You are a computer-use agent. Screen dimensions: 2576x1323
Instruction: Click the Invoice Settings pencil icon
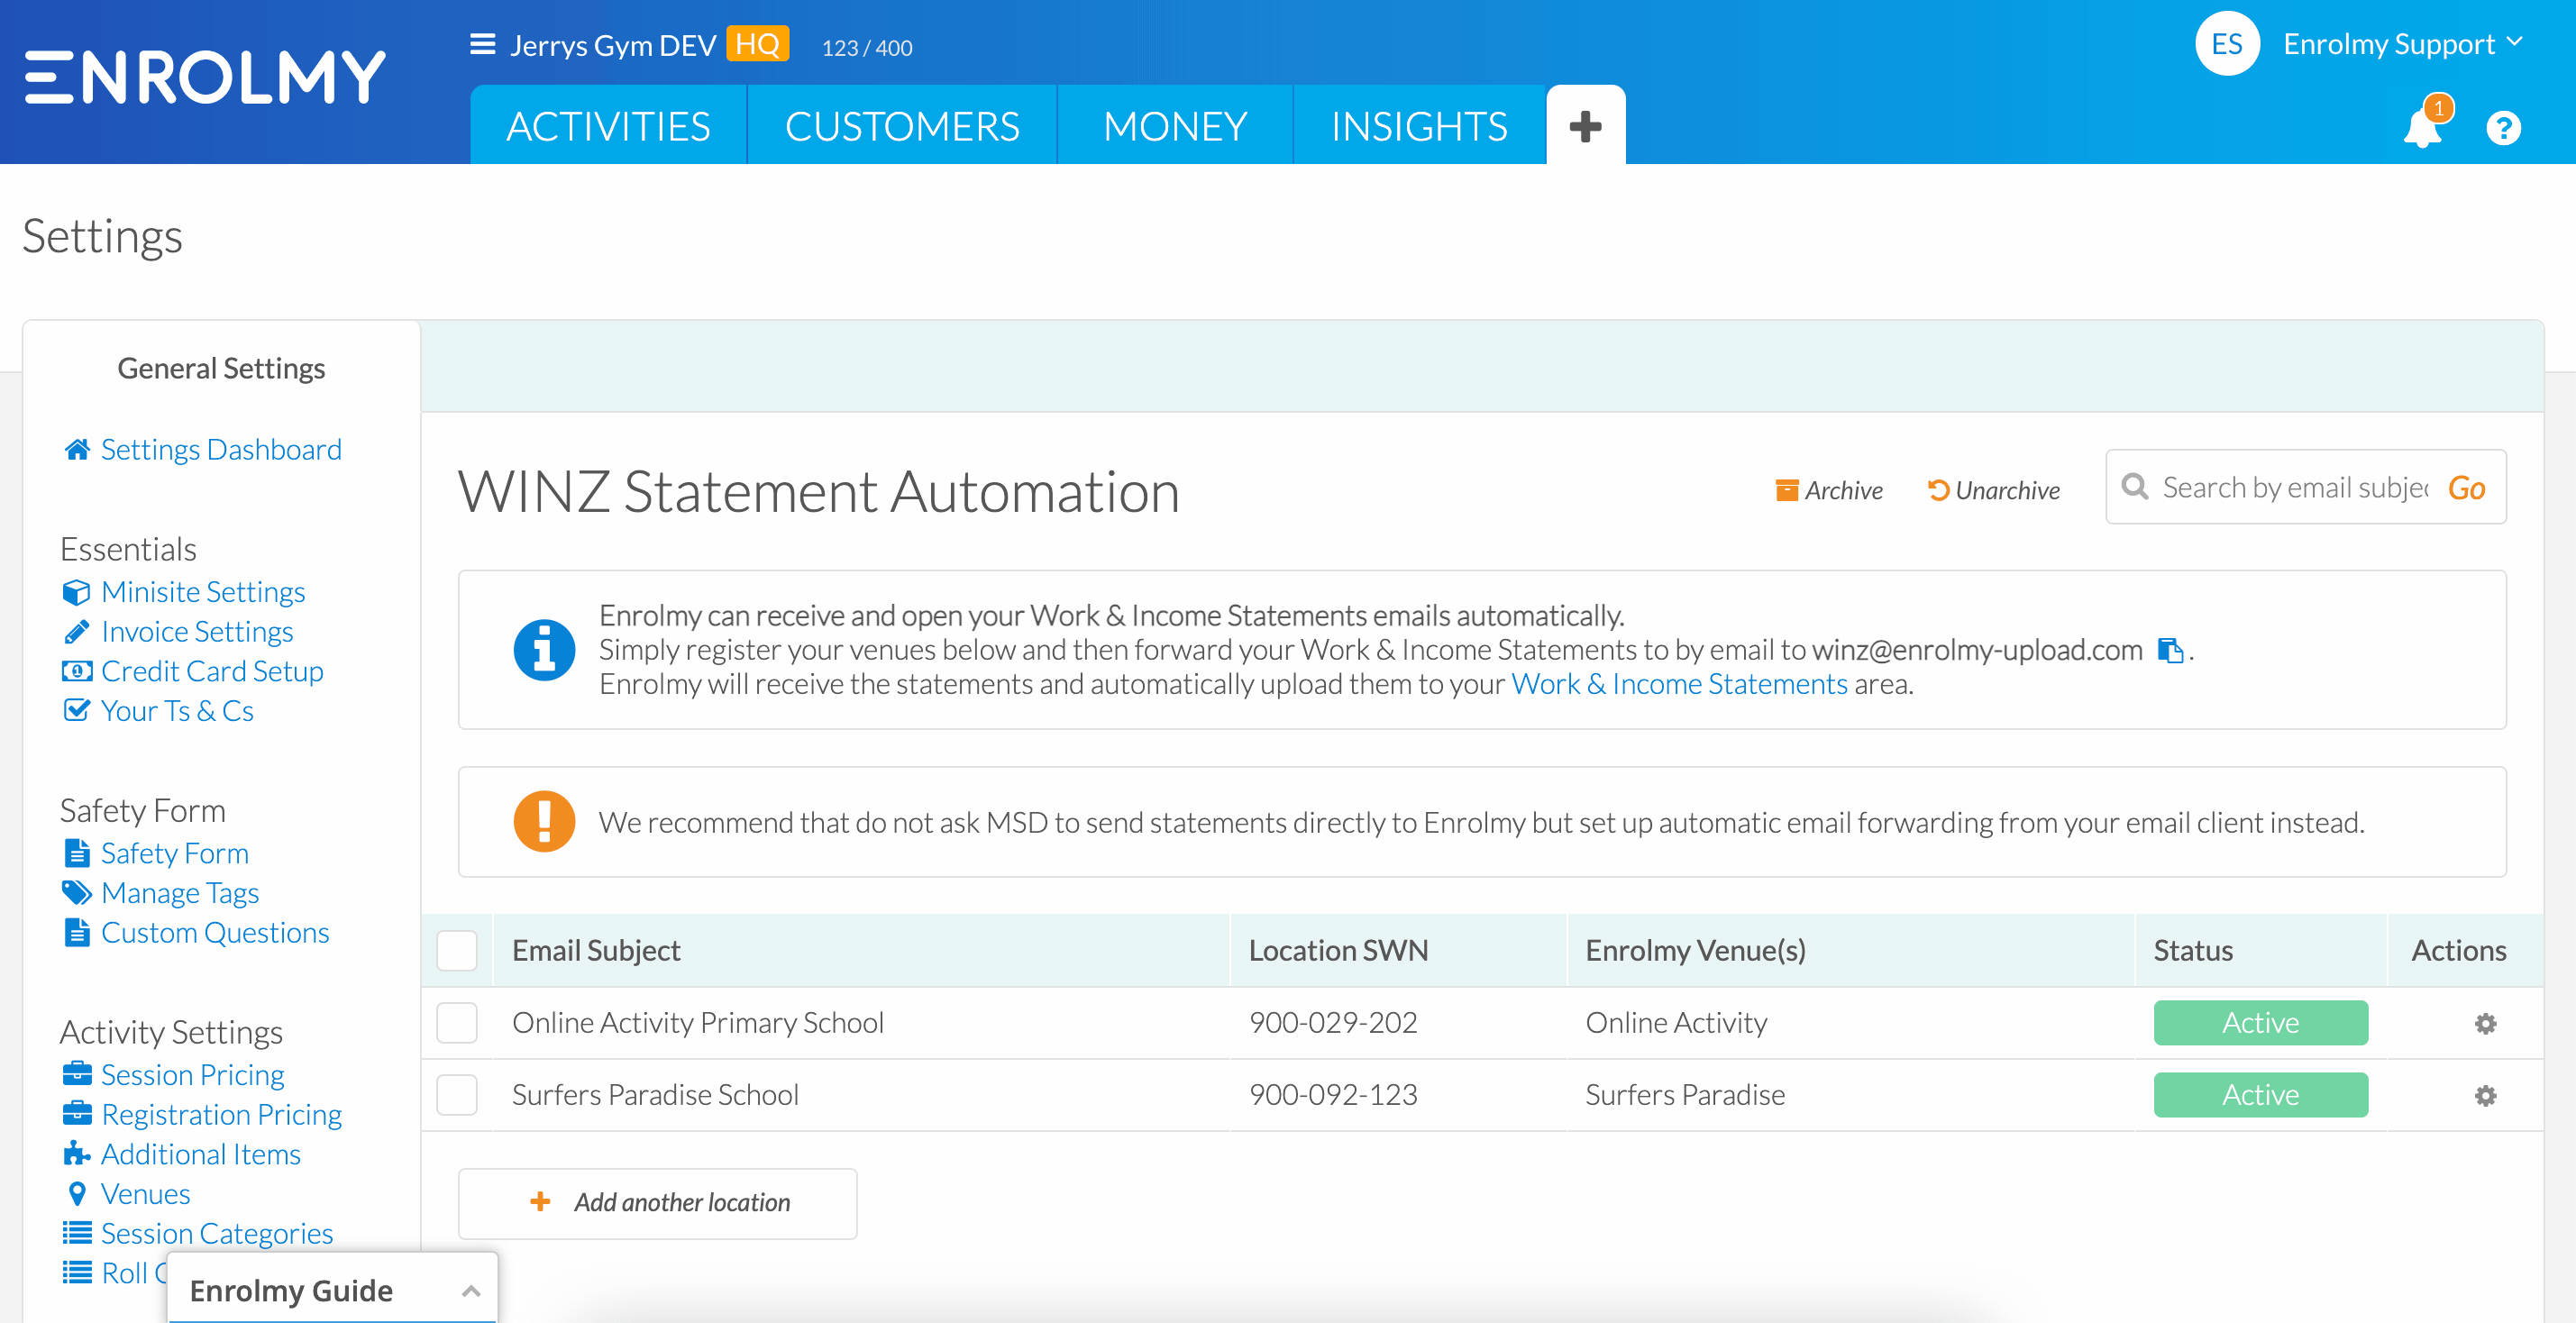click(77, 632)
